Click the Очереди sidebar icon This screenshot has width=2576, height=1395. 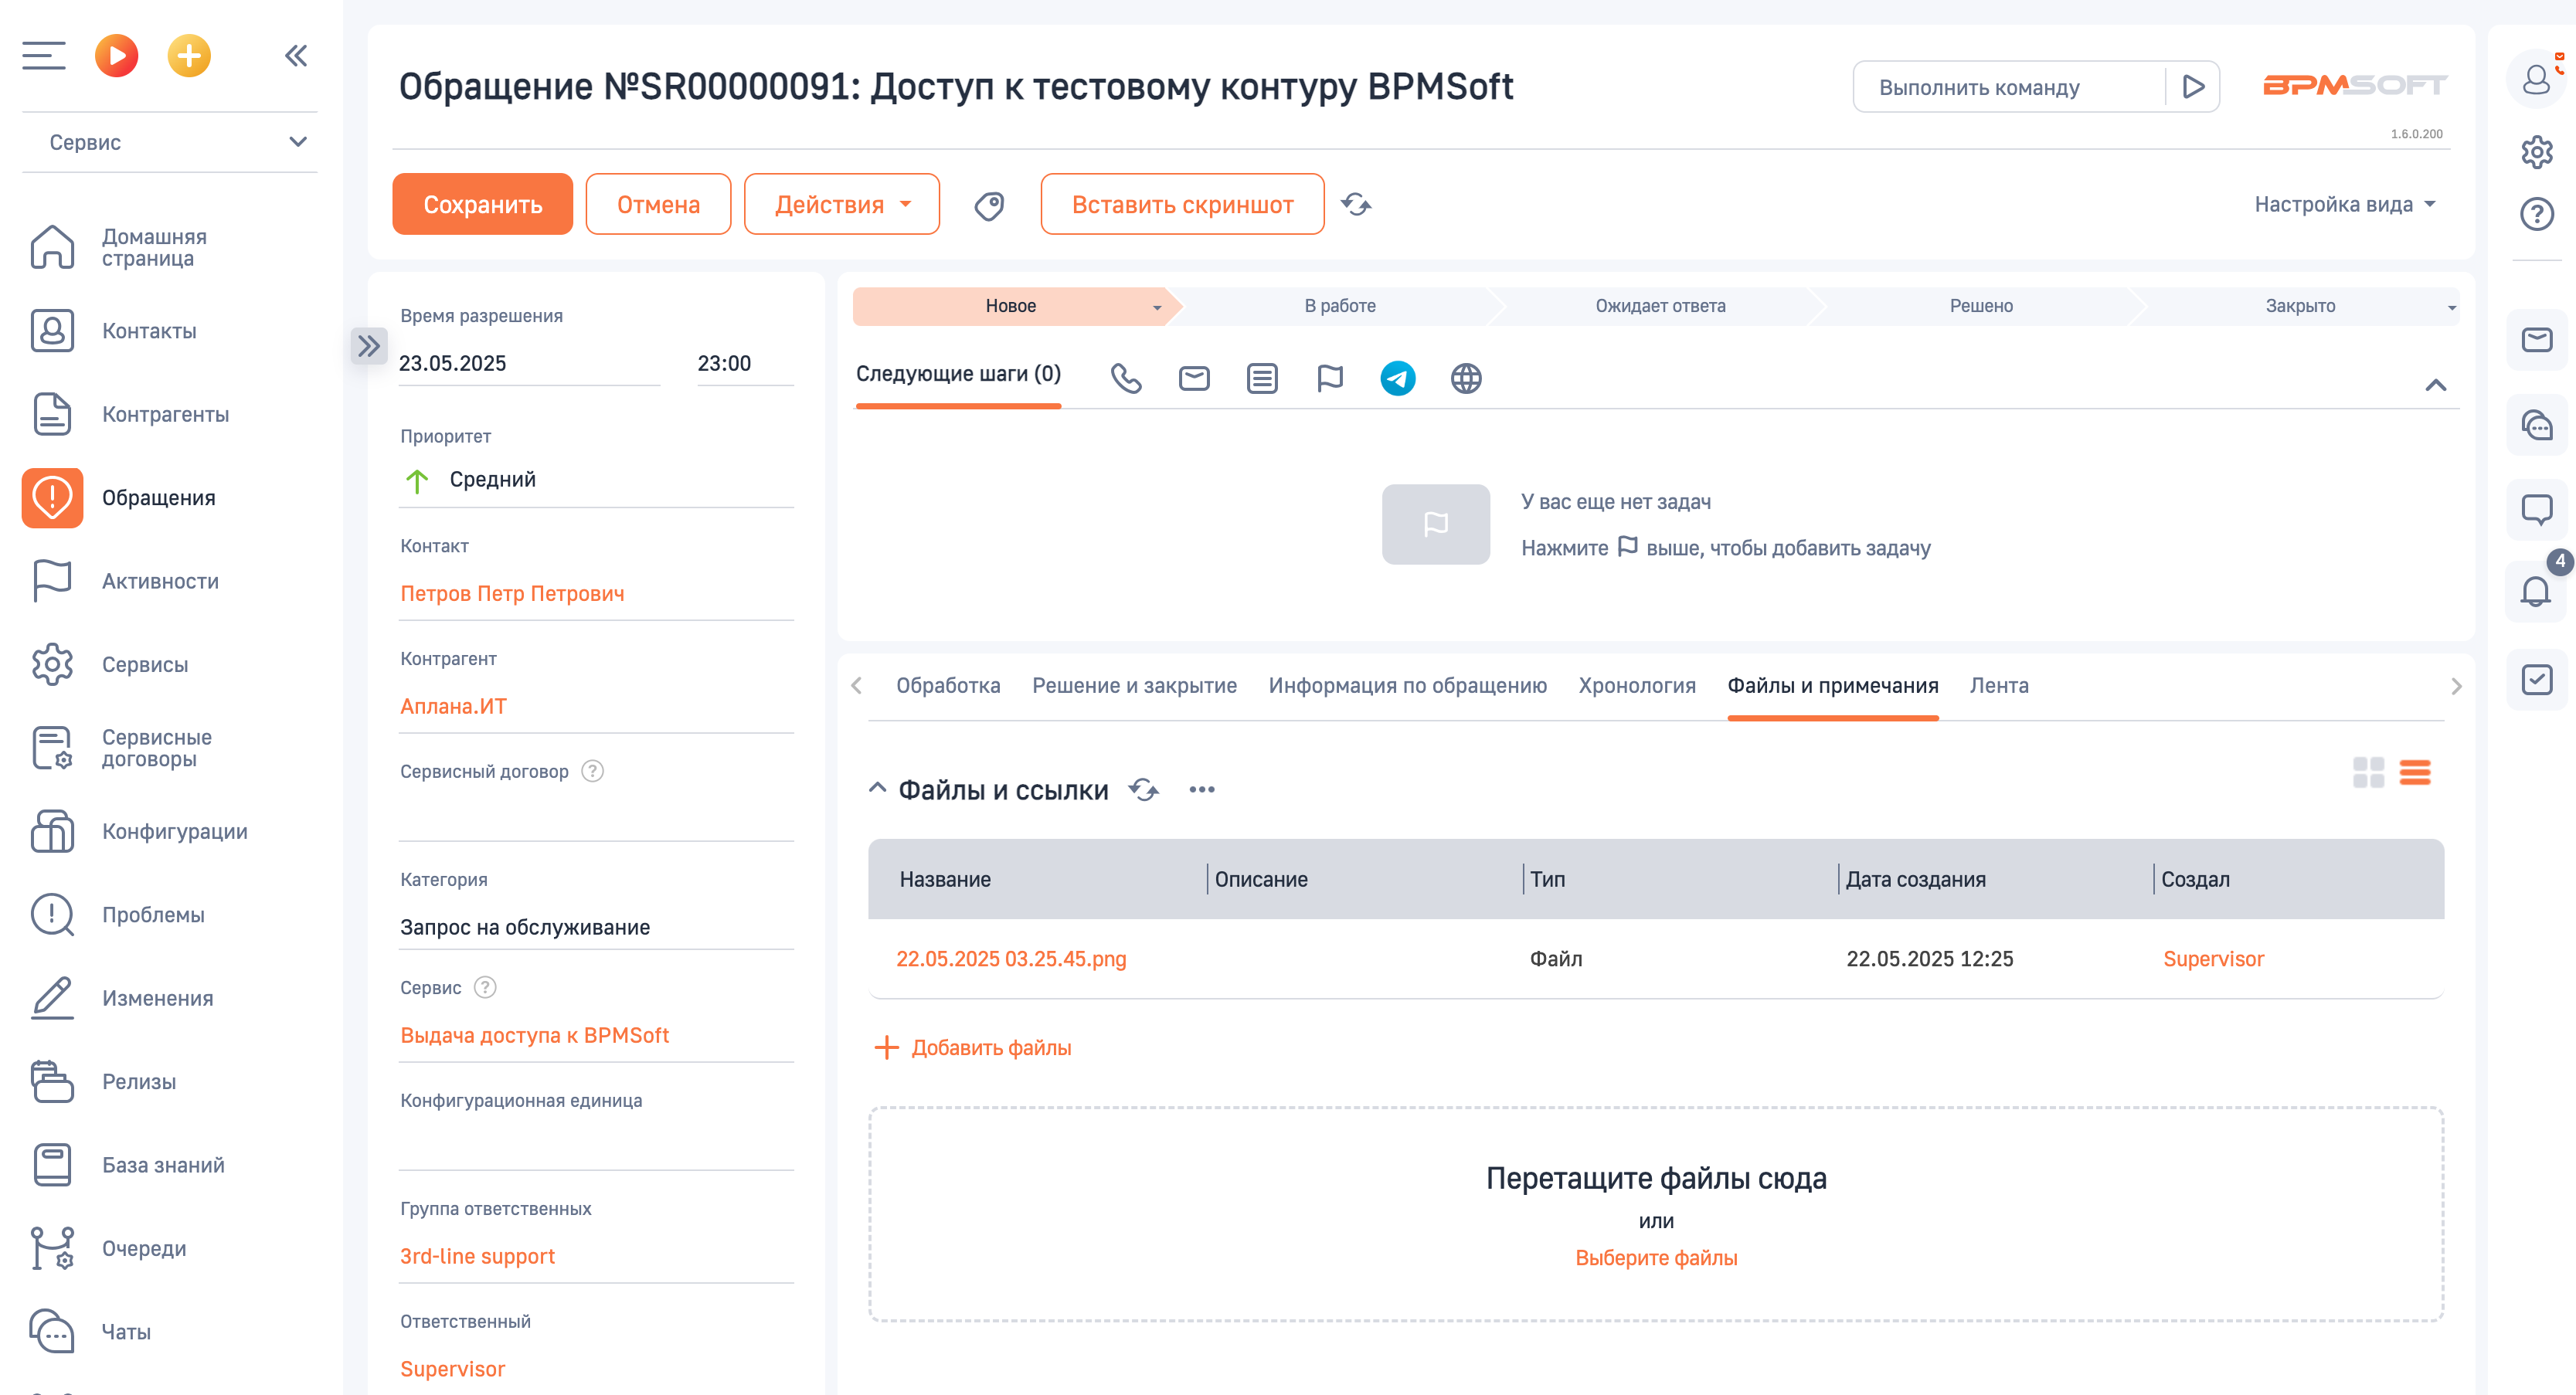click(52, 1249)
